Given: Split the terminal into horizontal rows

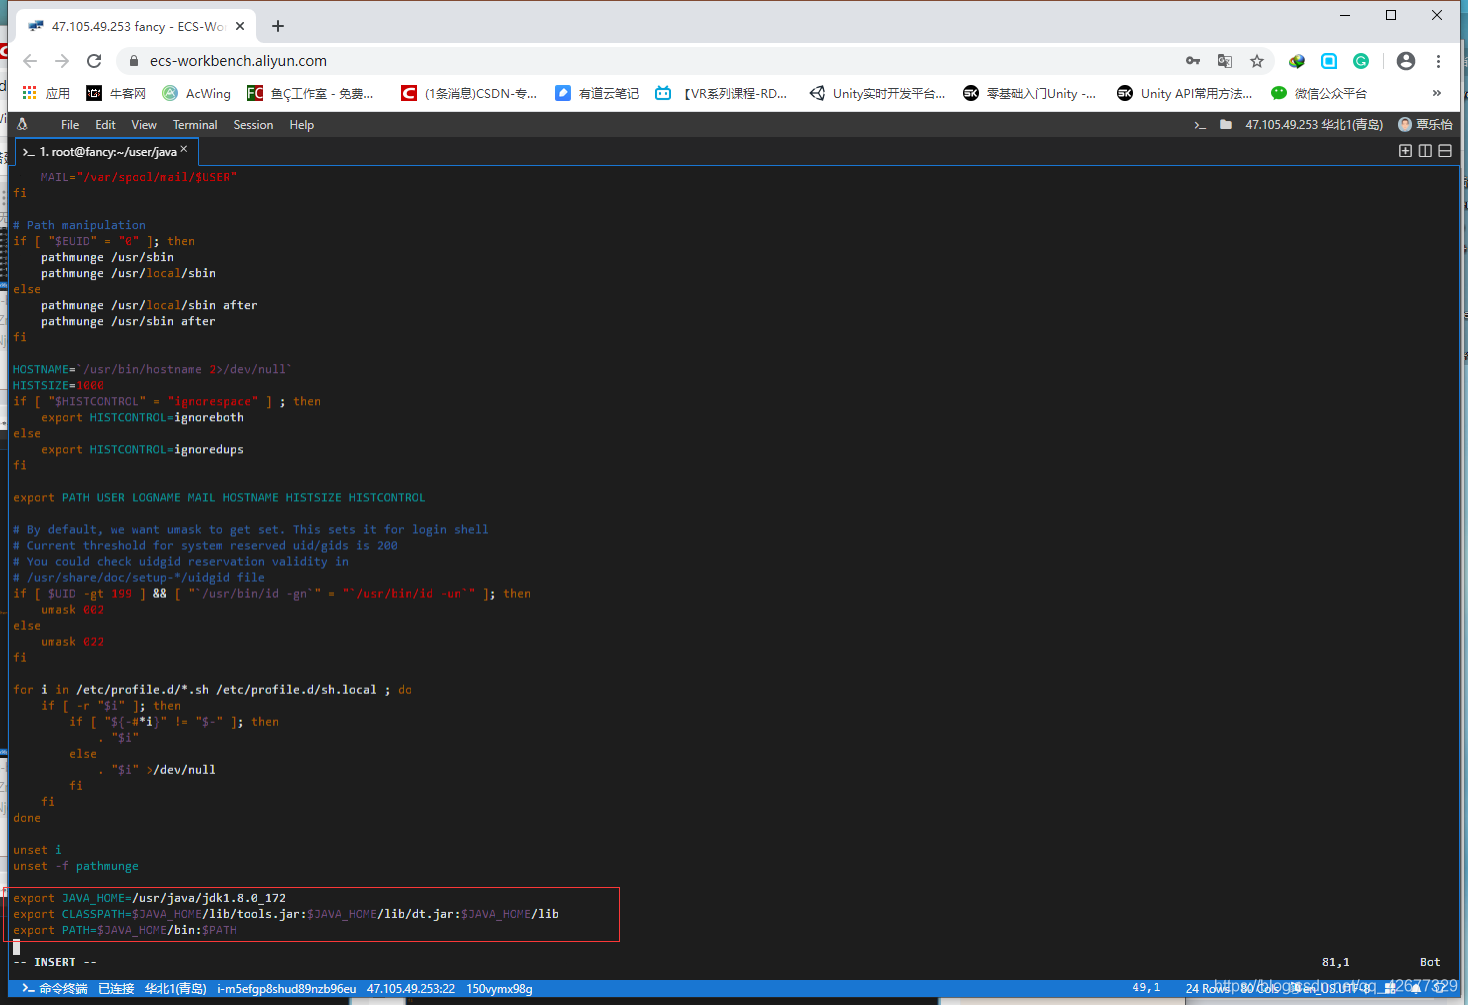Looking at the screenshot, I should [1445, 151].
